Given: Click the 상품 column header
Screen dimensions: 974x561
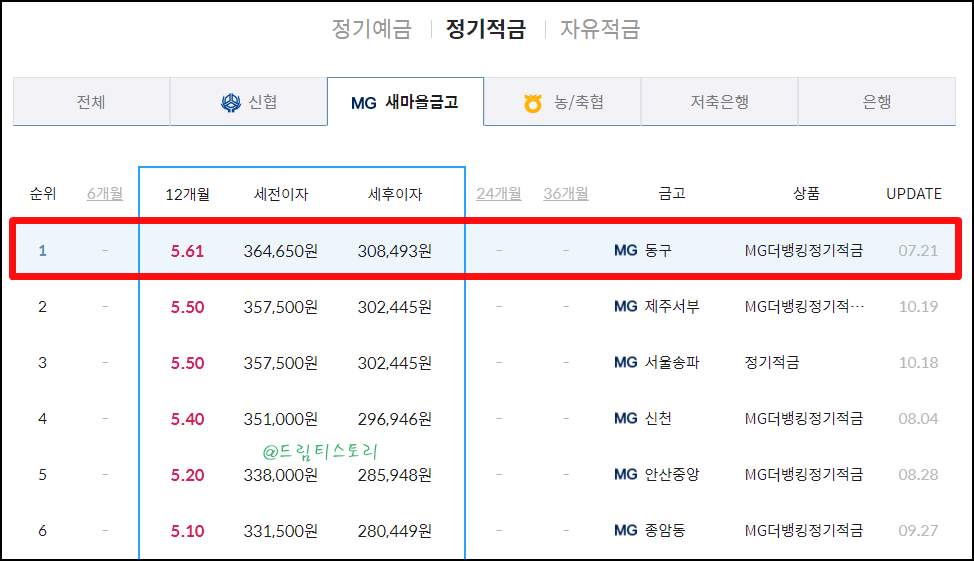Looking at the screenshot, I should [806, 194].
